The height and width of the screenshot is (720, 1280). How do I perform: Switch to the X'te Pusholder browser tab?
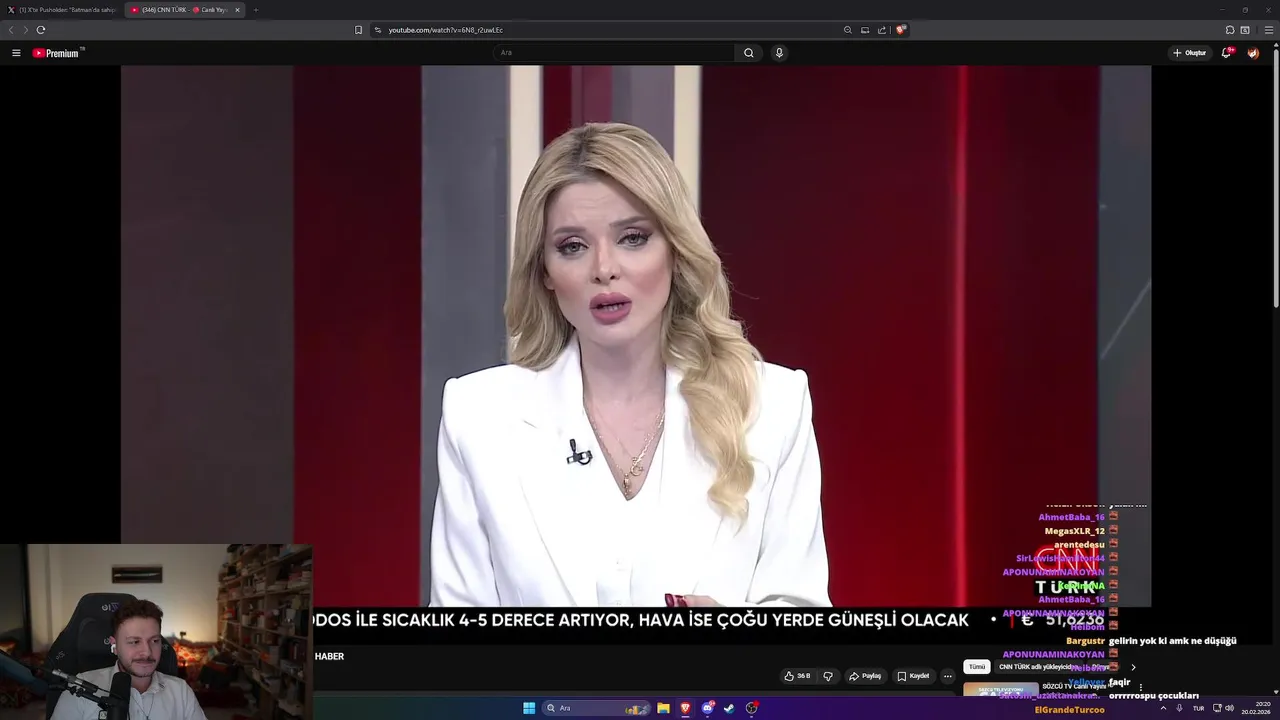click(x=64, y=10)
